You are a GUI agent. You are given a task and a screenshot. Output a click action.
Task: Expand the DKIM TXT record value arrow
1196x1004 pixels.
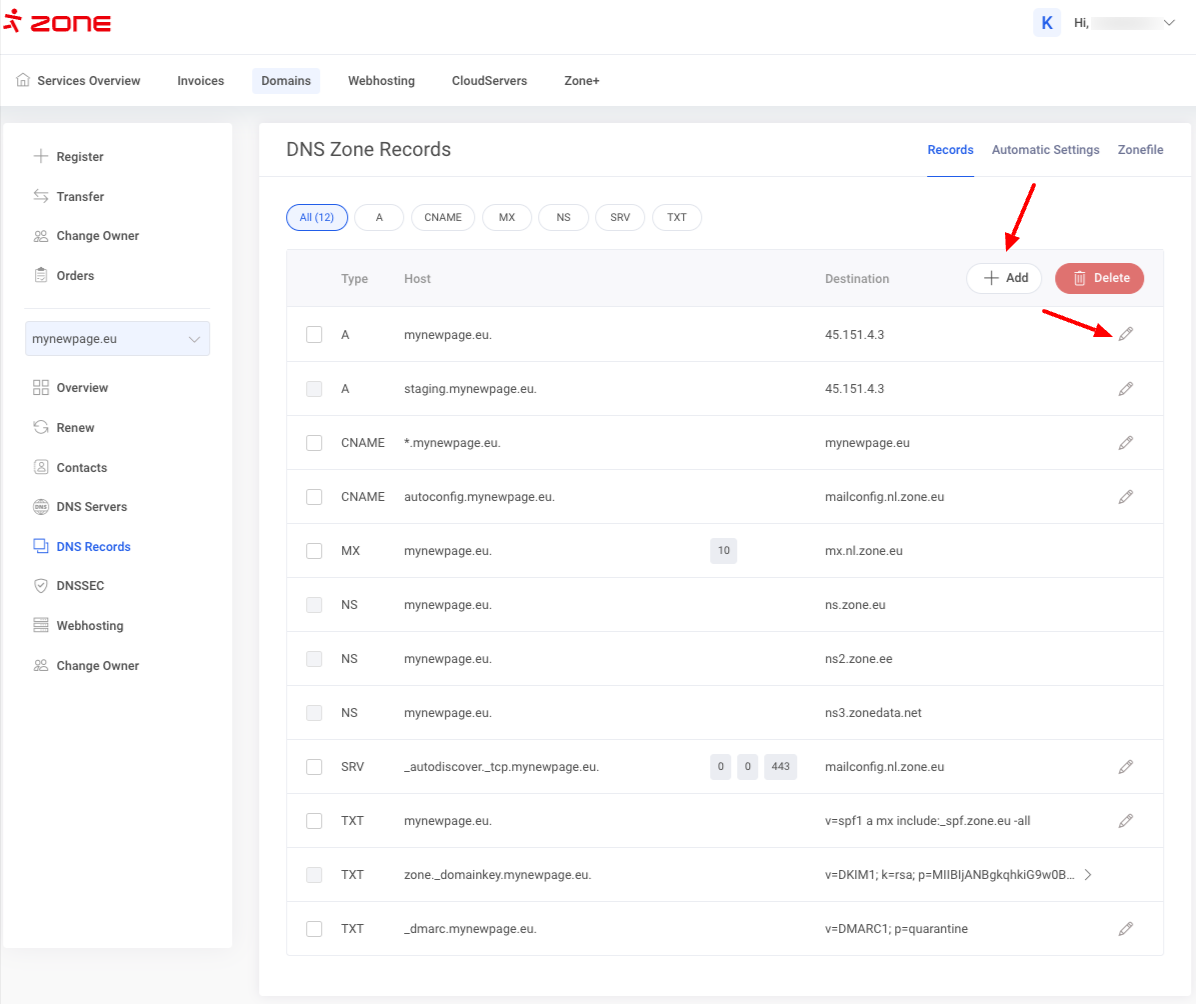click(x=1088, y=874)
